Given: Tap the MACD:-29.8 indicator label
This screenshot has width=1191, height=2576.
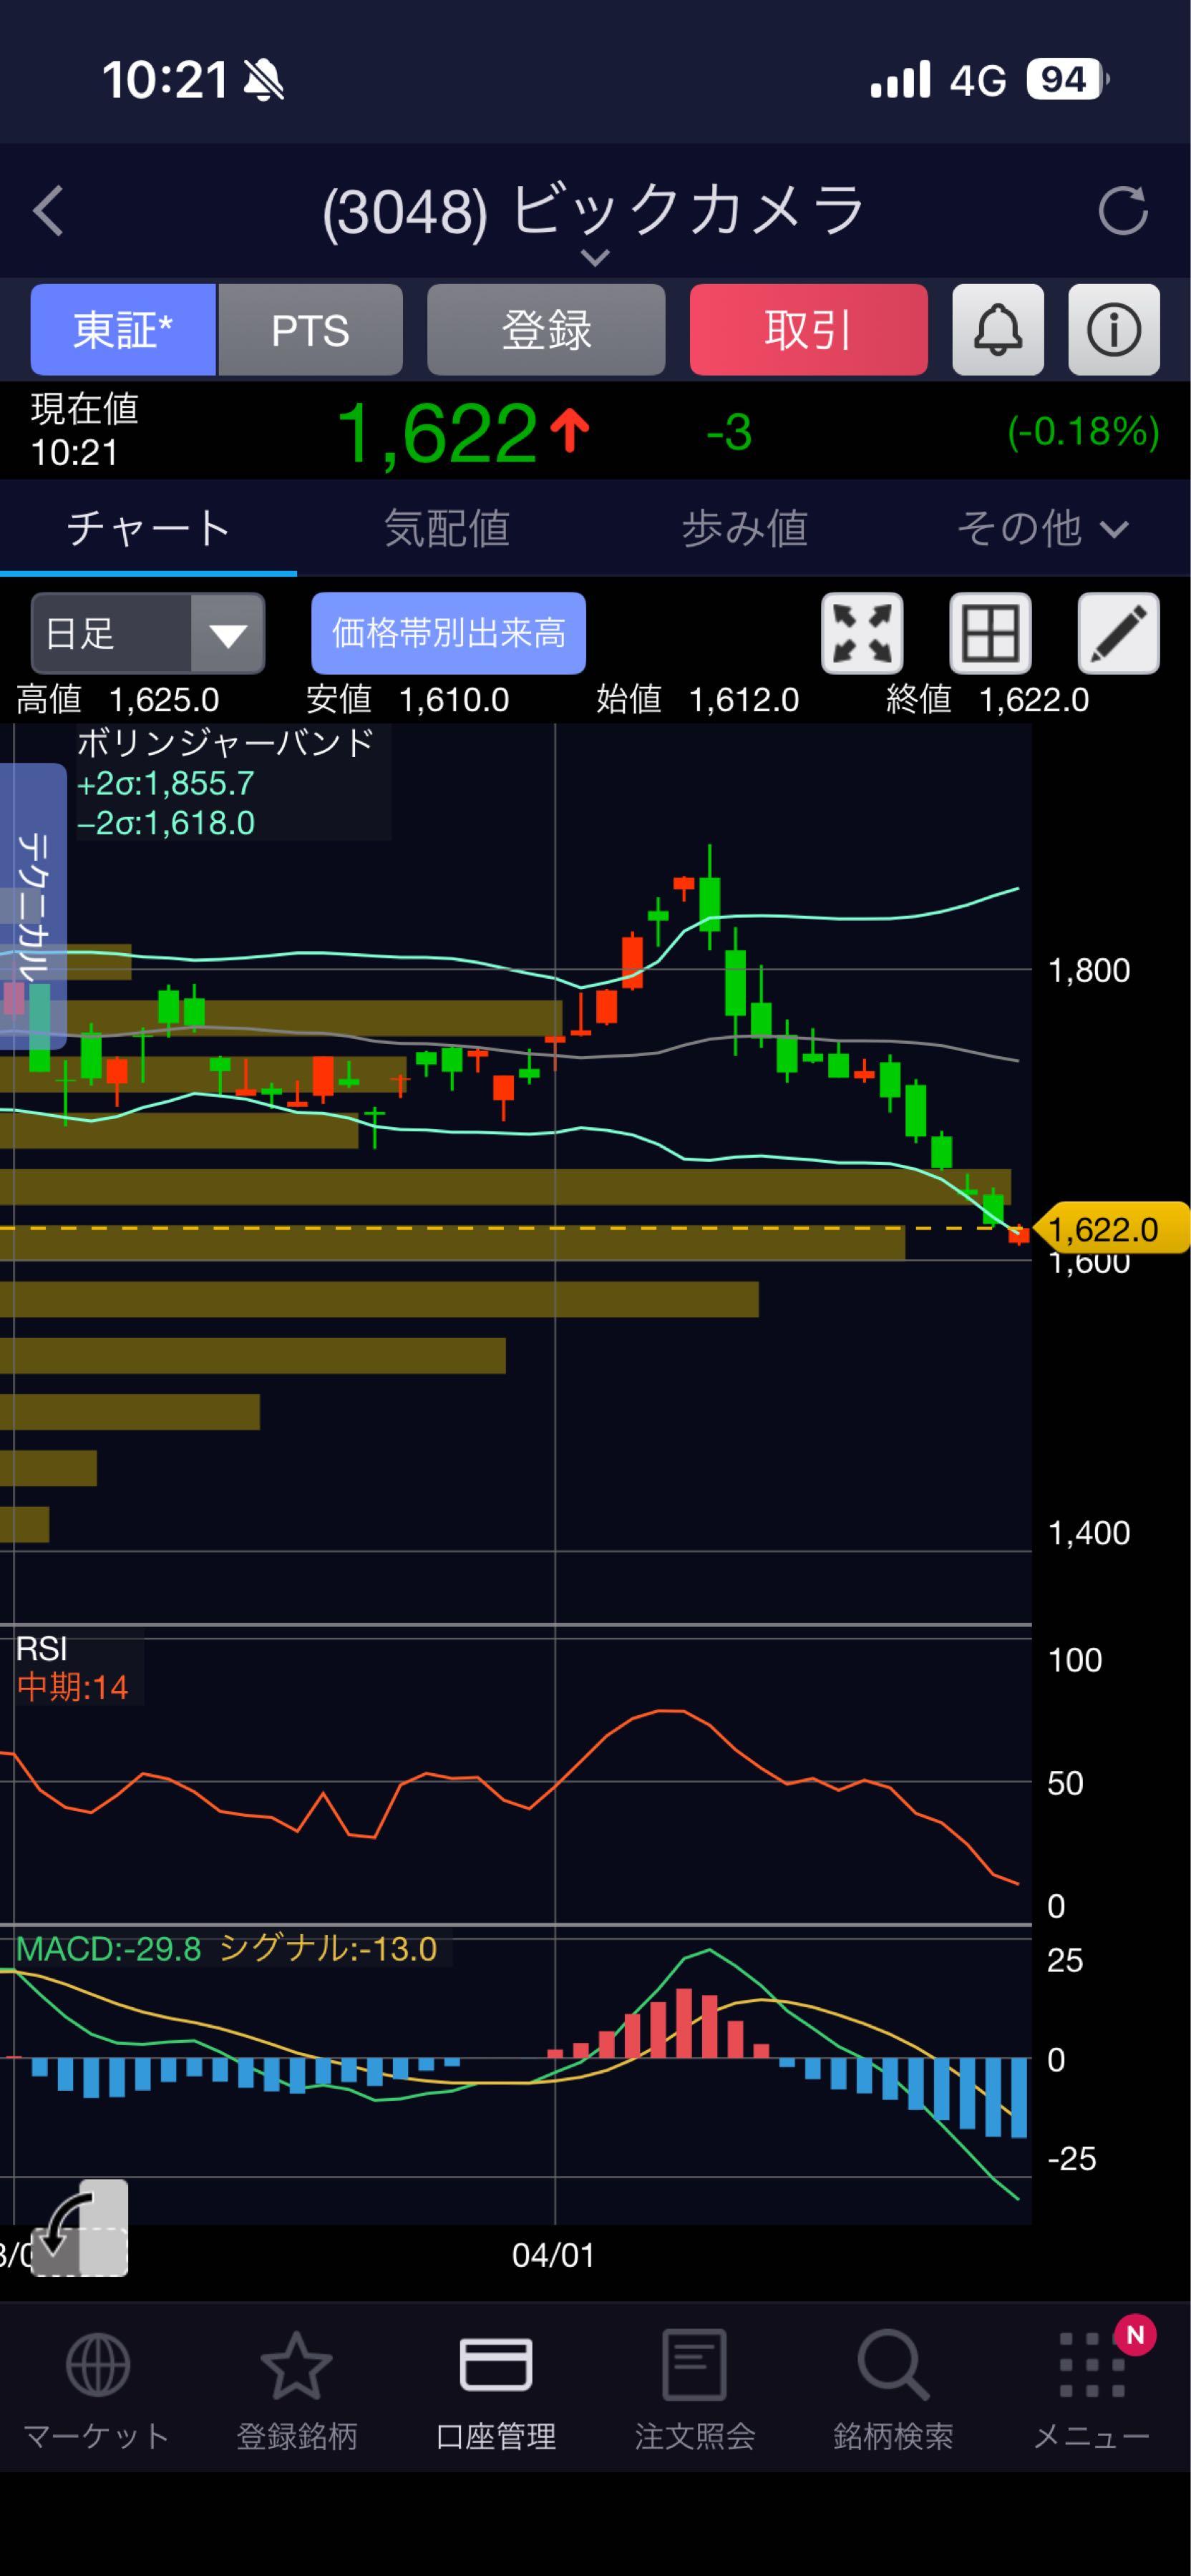Looking at the screenshot, I should point(108,1948).
